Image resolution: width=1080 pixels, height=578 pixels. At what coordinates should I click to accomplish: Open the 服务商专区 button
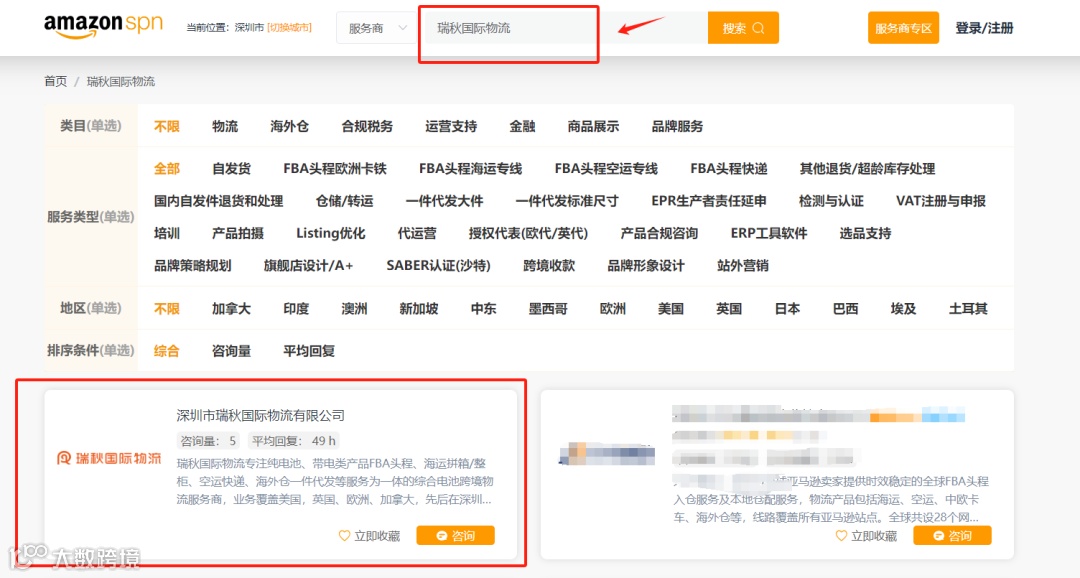903,28
